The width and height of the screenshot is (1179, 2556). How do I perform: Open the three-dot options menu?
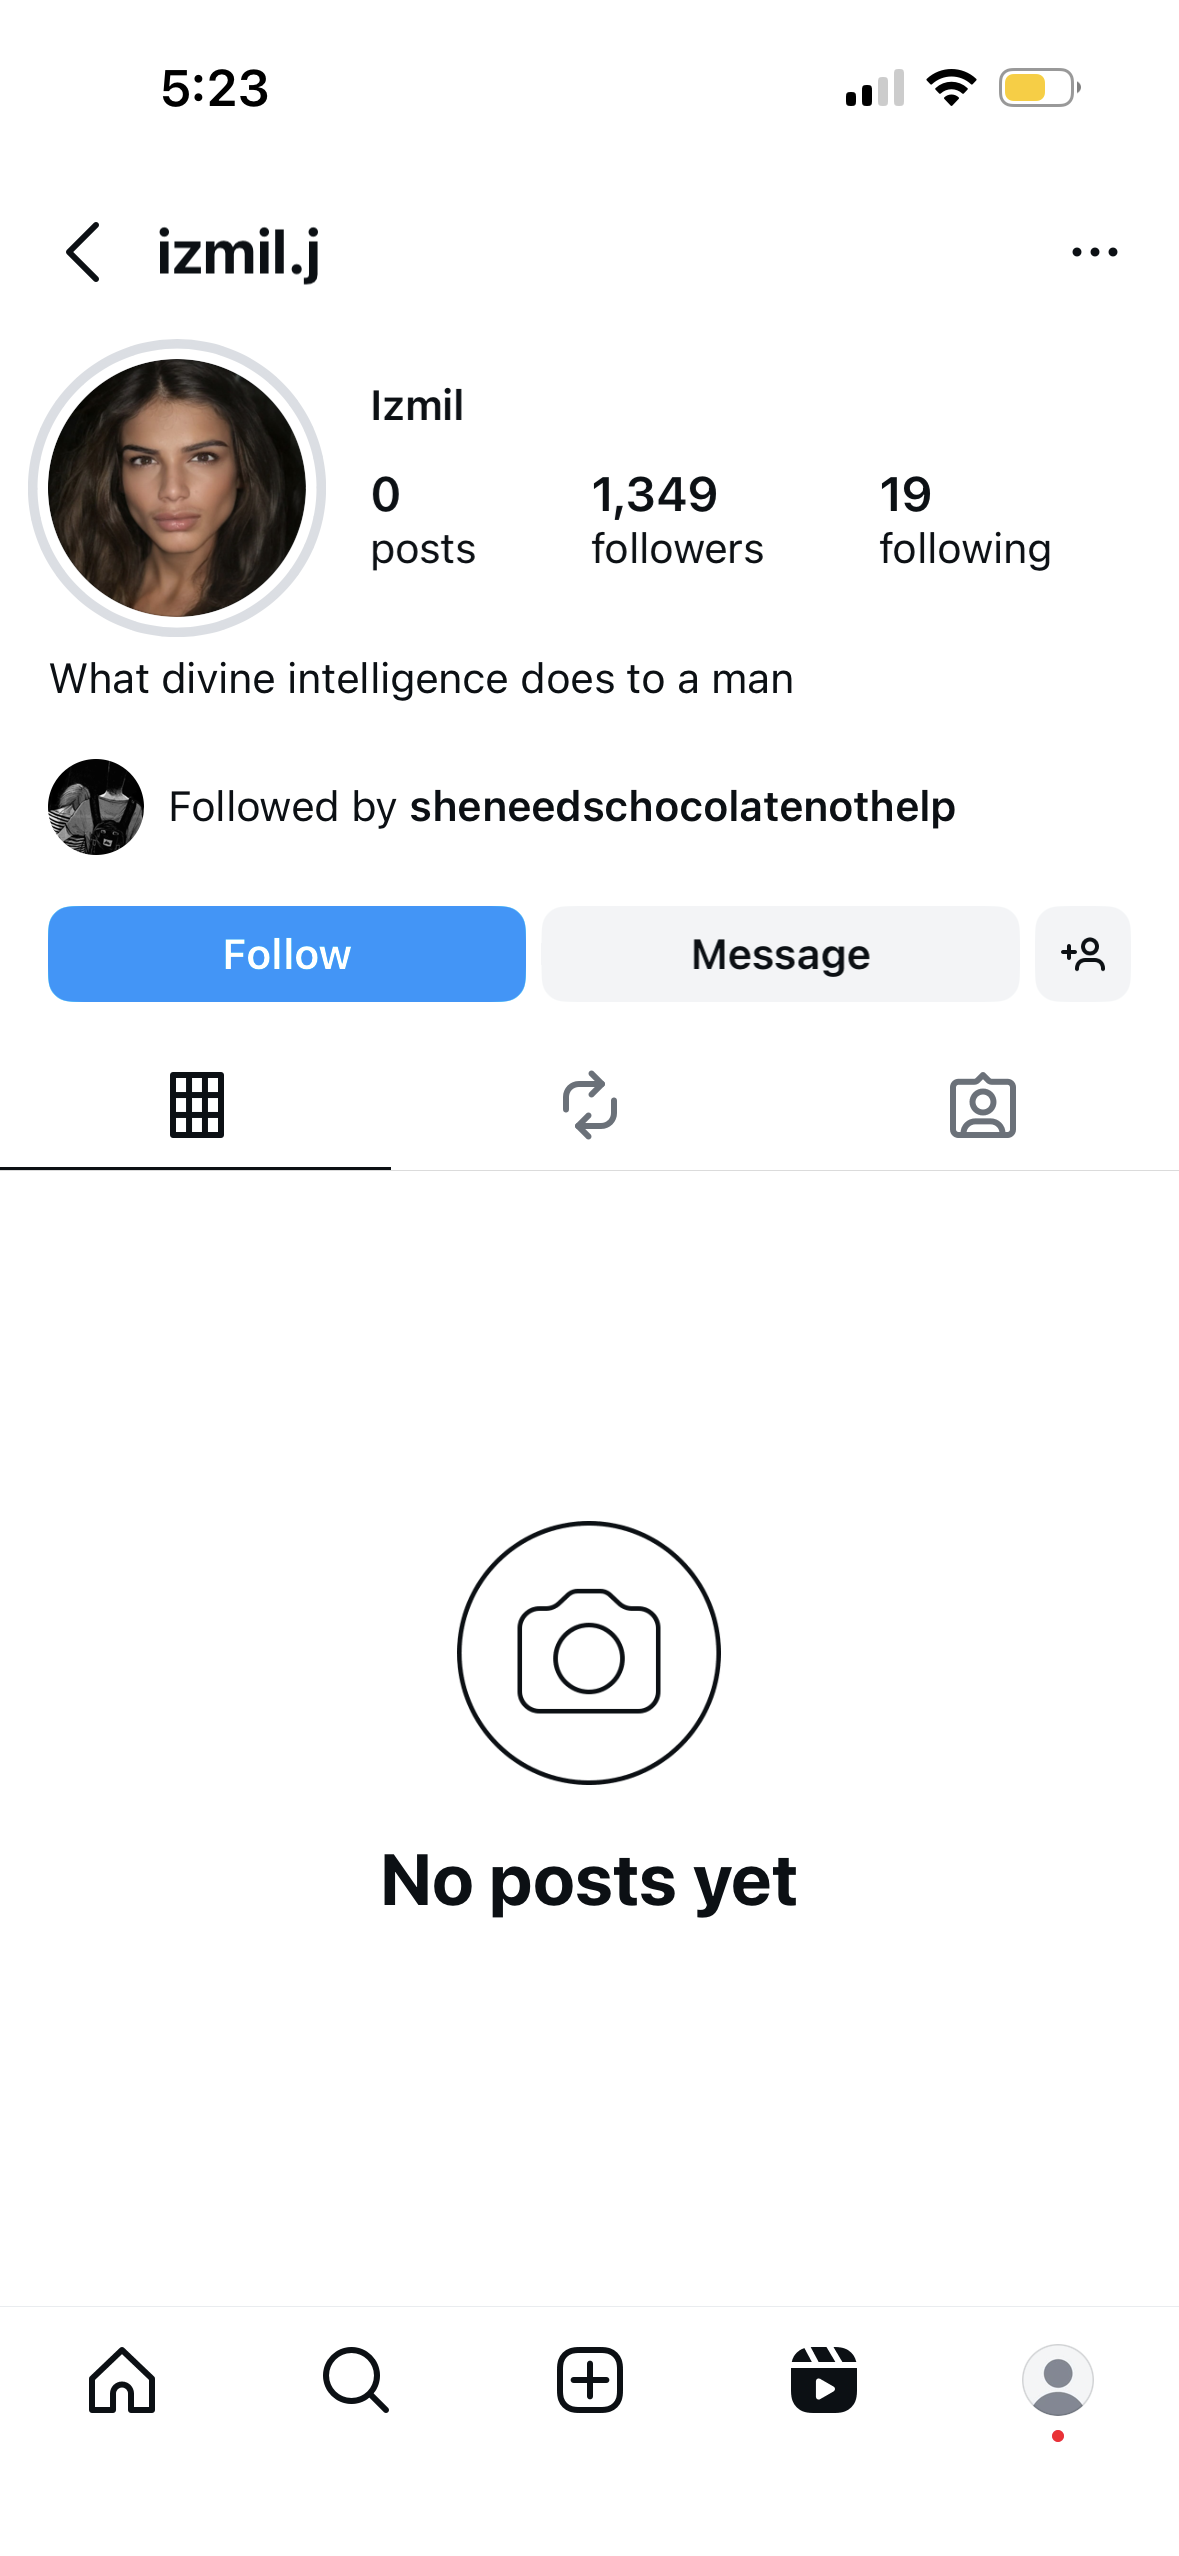click(x=1094, y=252)
